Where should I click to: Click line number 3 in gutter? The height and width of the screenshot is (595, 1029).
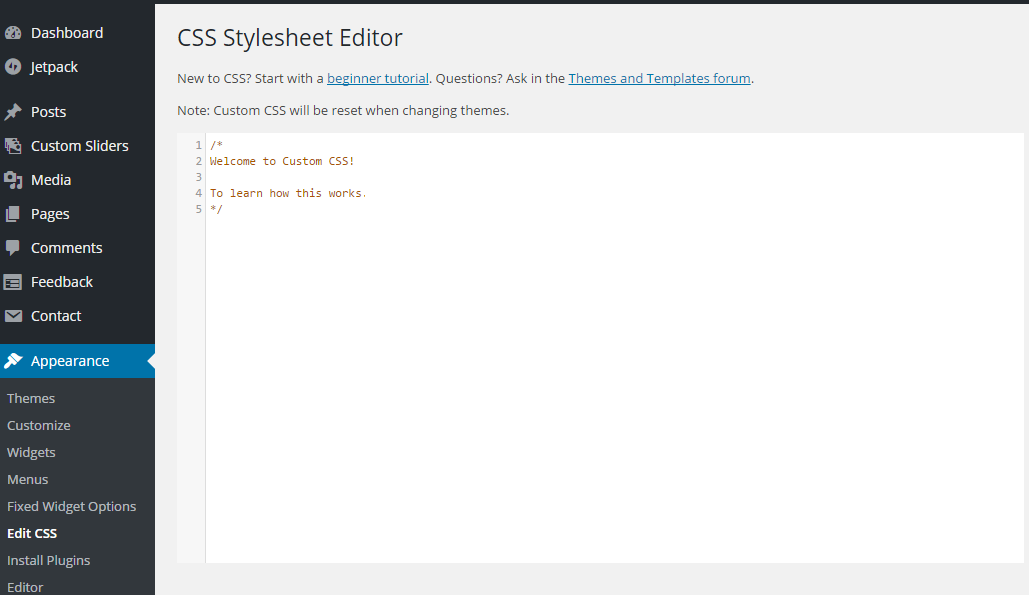point(198,177)
